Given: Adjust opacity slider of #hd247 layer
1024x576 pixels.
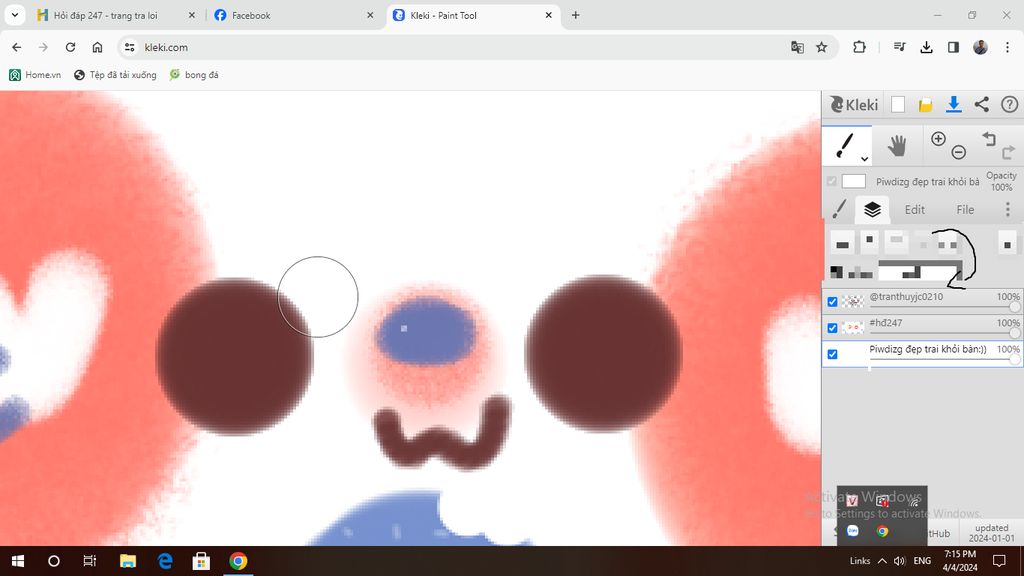Looking at the screenshot, I should click(x=944, y=332).
